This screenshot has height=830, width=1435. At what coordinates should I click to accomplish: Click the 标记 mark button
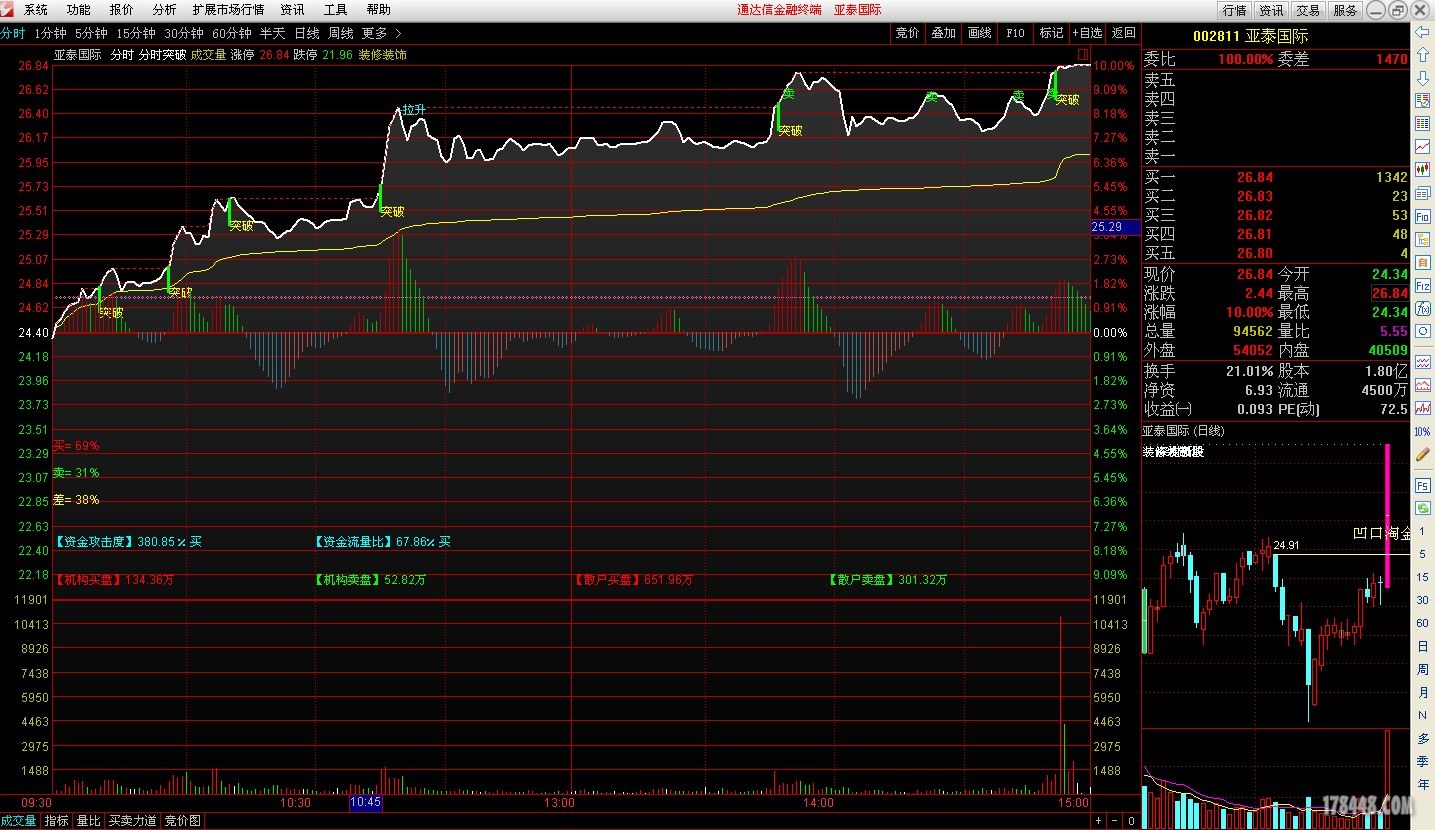(1051, 33)
